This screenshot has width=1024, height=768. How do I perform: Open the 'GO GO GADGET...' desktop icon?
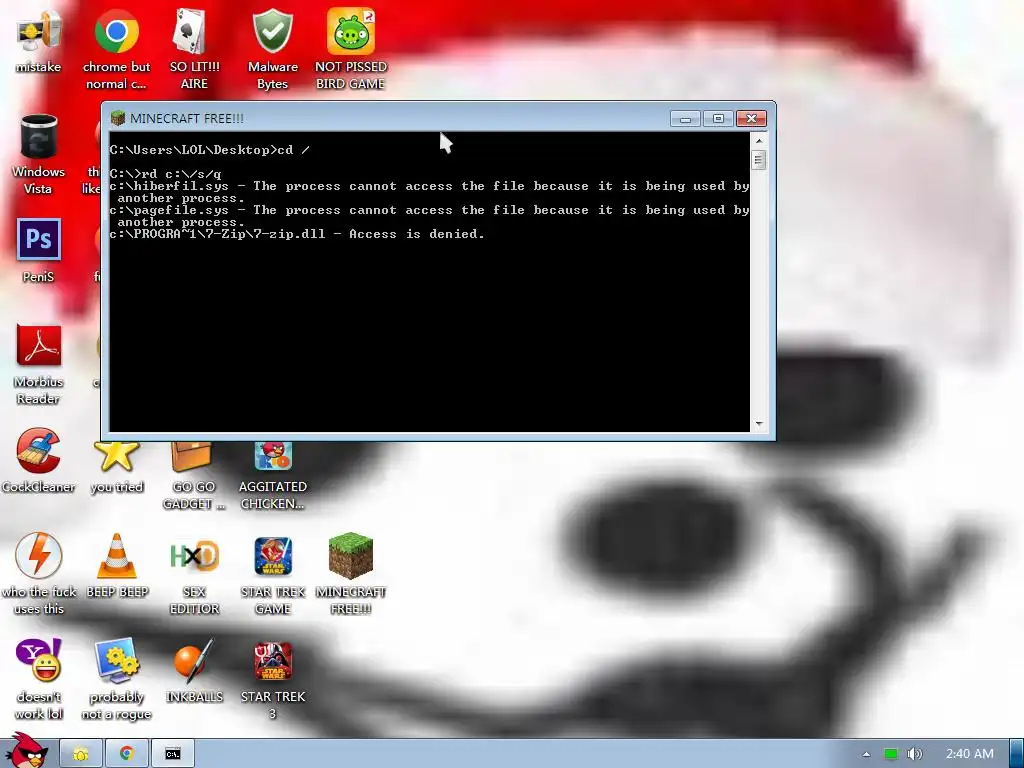194,476
